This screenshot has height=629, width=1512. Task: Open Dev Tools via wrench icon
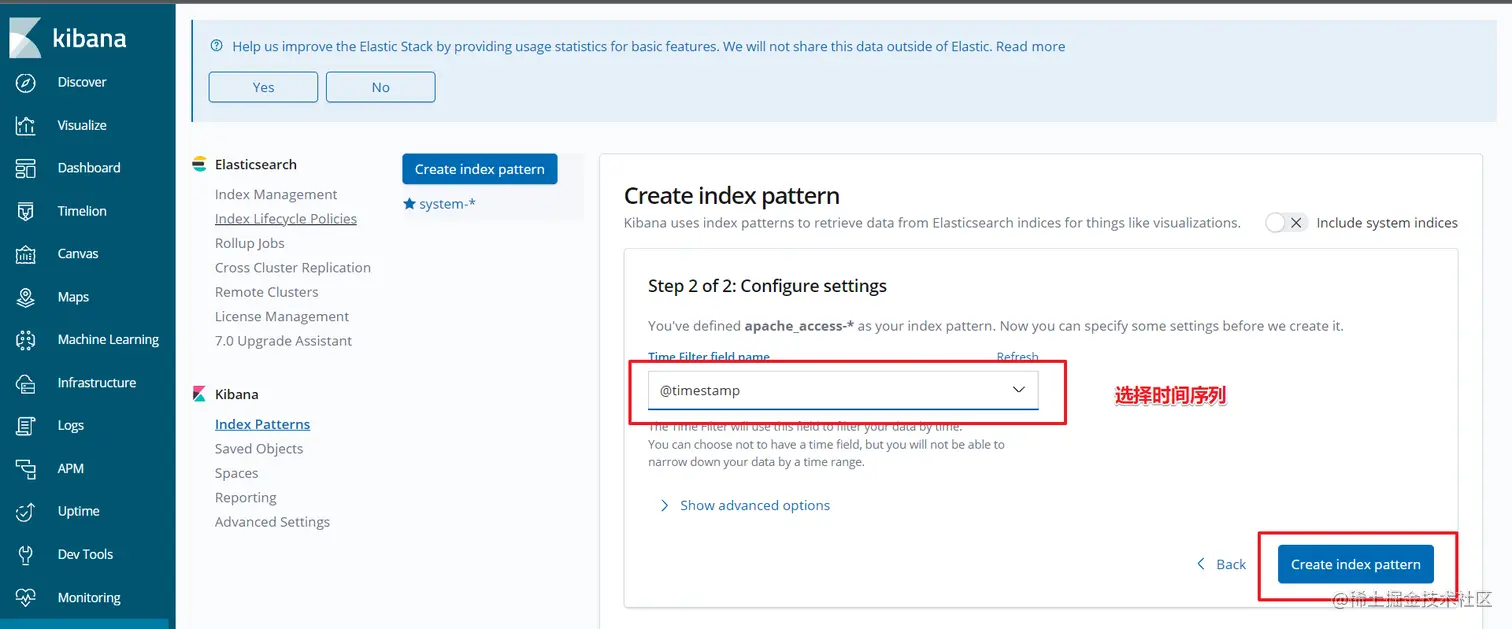[26, 554]
